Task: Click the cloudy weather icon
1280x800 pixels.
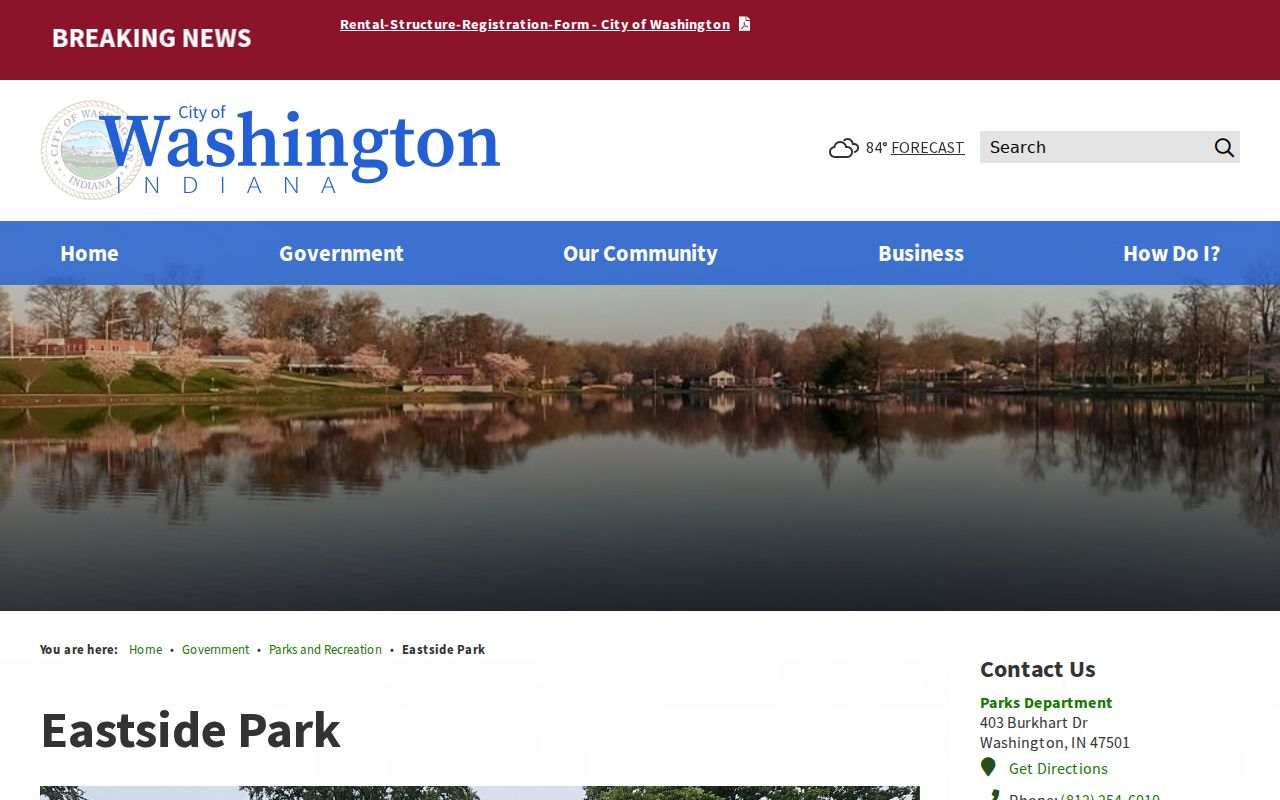Action: pos(844,148)
